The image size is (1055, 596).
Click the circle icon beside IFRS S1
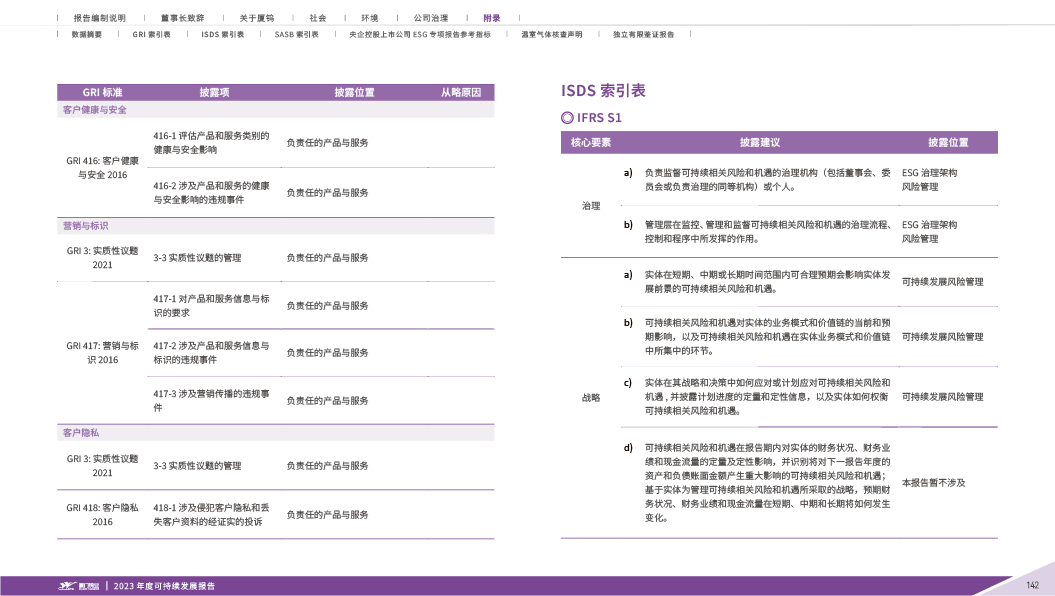(568, 117)
